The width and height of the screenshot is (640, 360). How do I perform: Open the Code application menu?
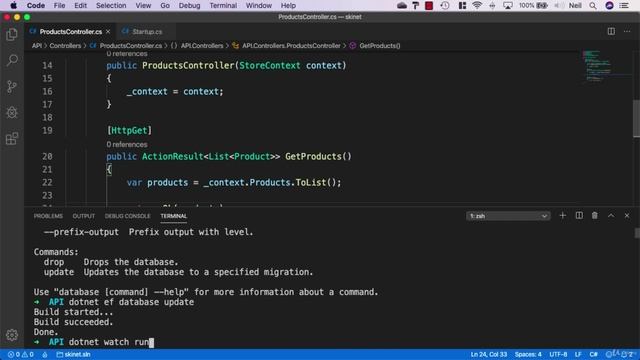[x=36, y=5]
